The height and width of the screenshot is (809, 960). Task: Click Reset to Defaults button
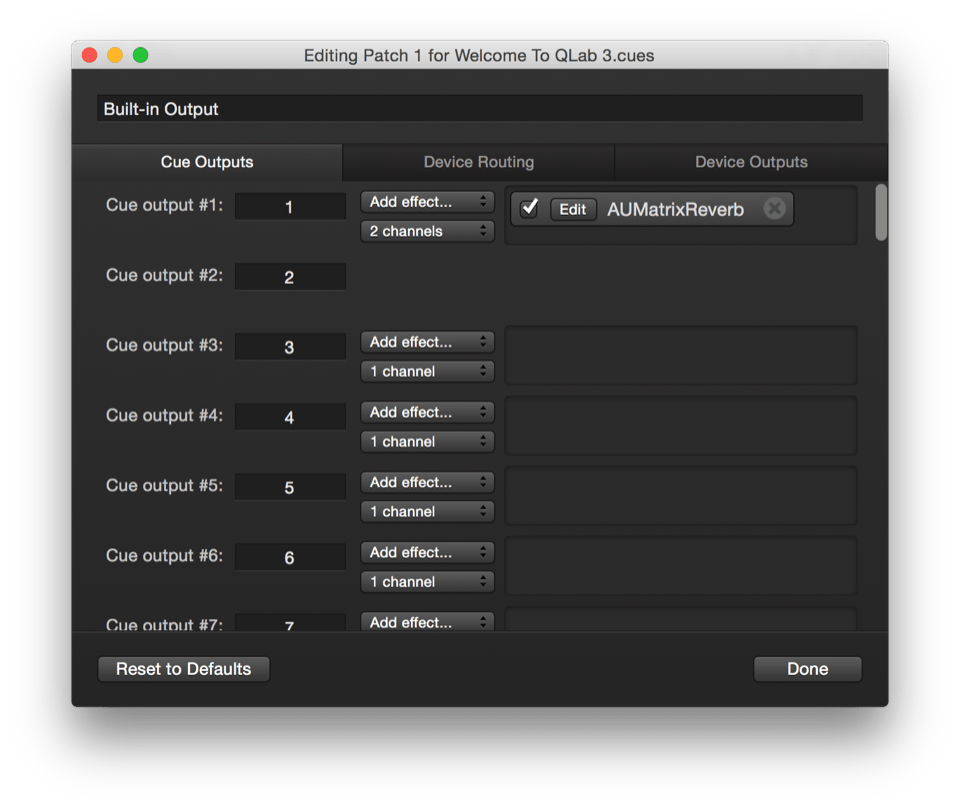coord(184,669)
